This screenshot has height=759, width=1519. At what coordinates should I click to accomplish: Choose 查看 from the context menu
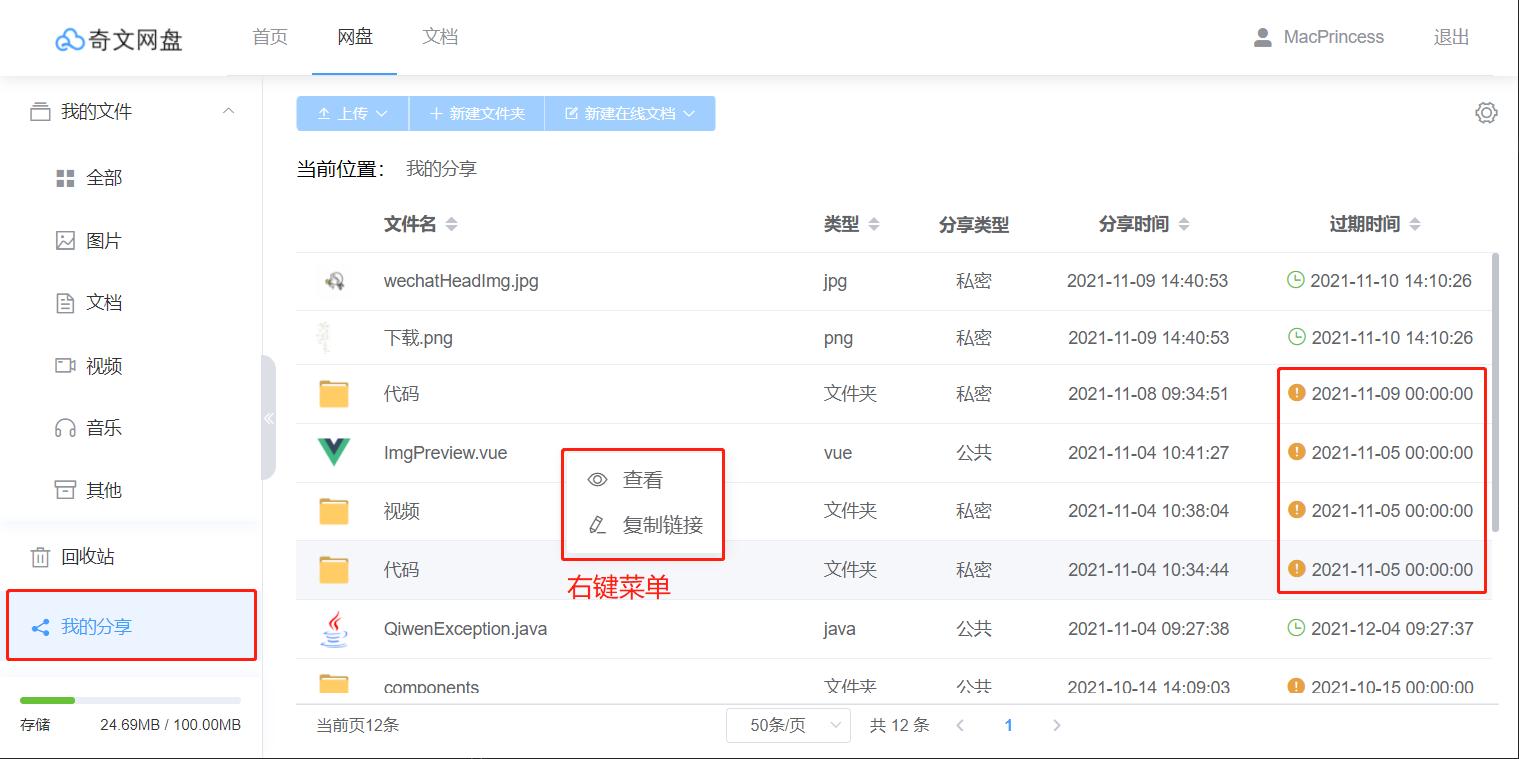click(630, 479)
